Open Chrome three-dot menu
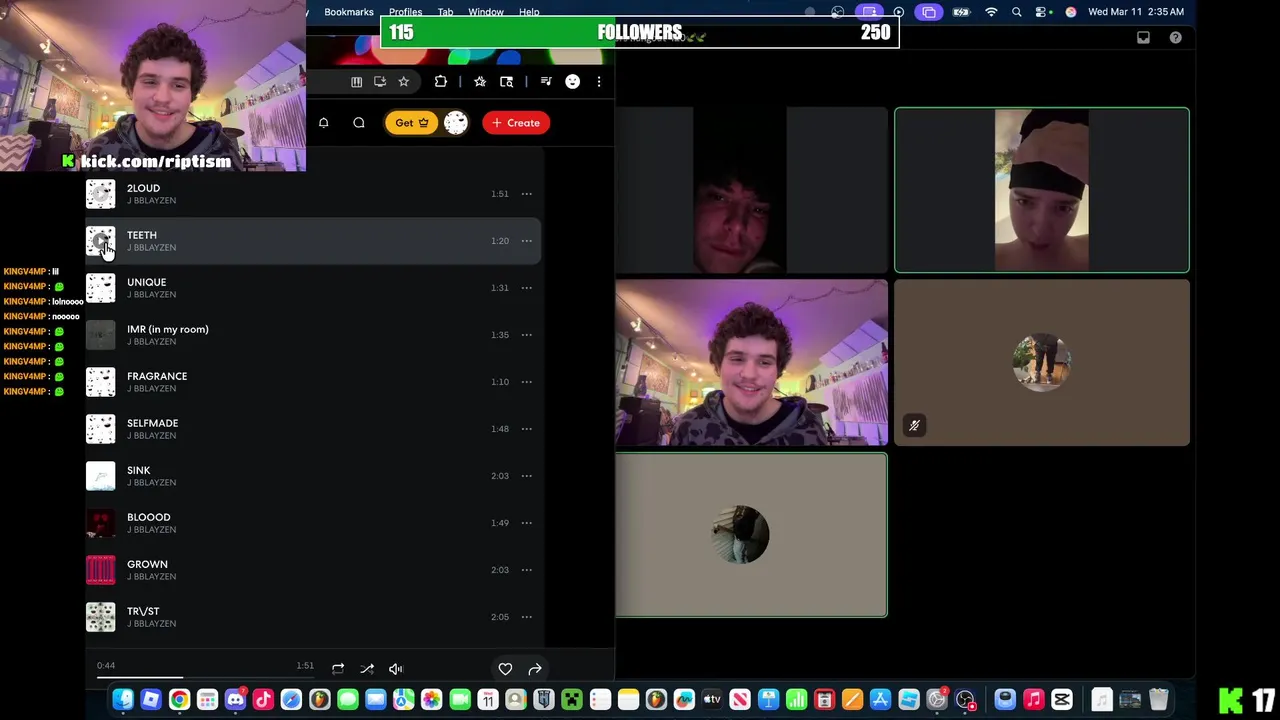The width and height of the screenshot is (1280, 720). click(x=599, y=82)
